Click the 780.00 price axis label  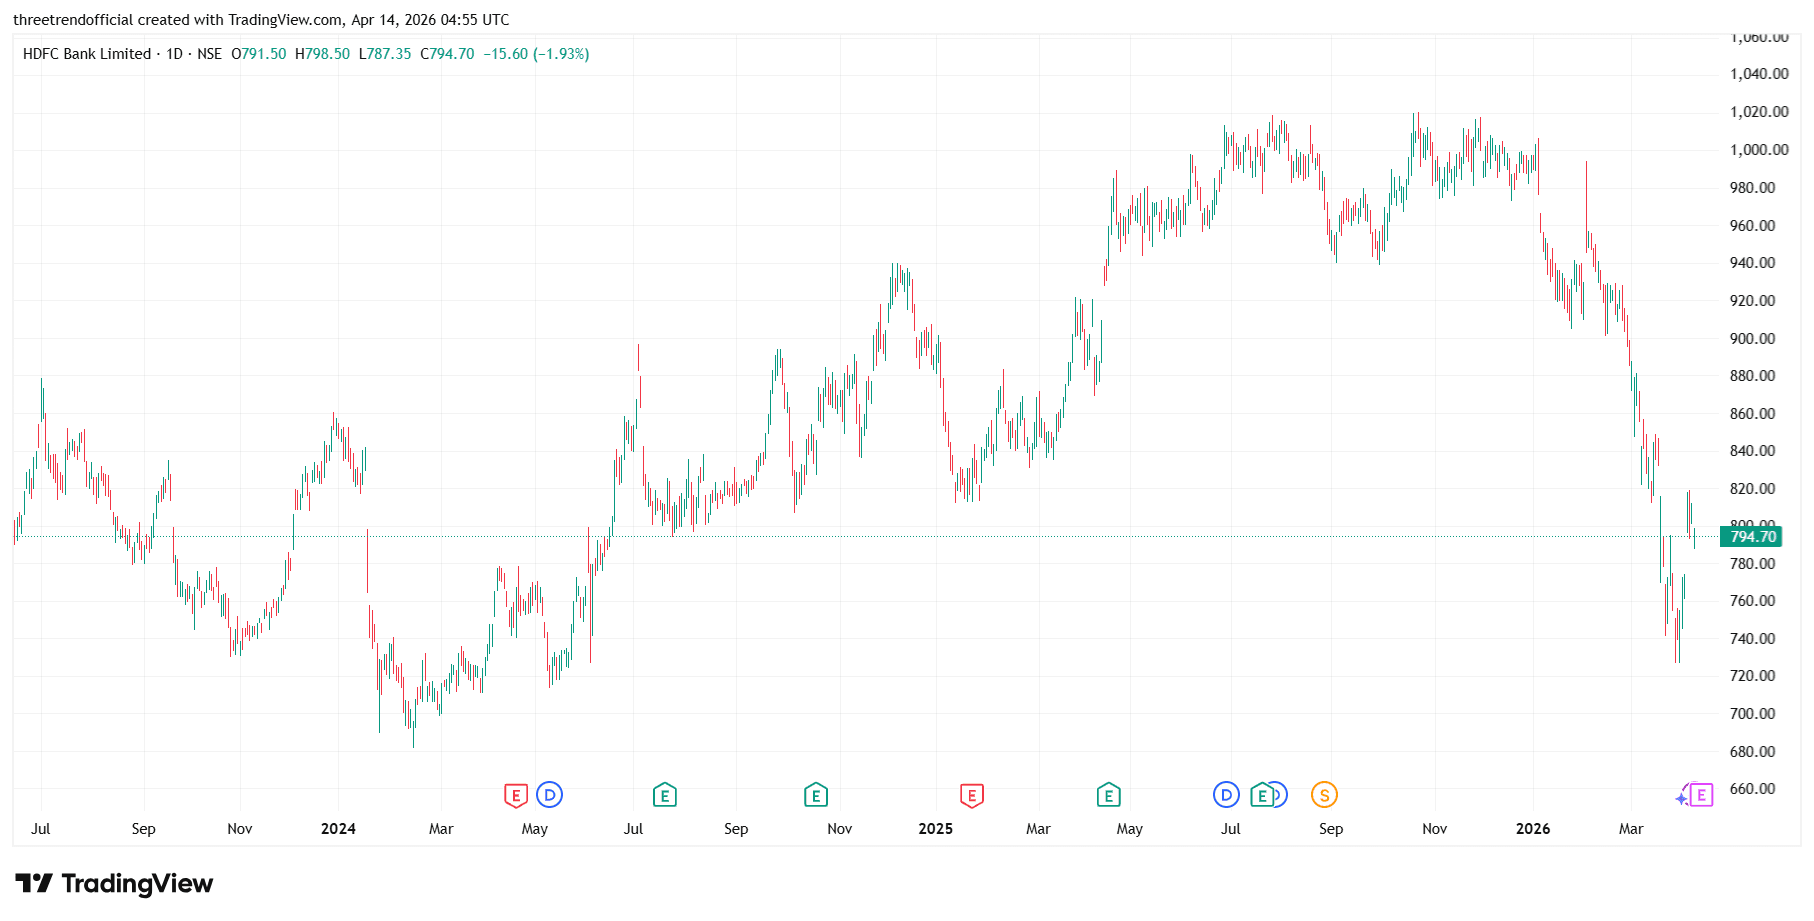[x=1752, y=564]
